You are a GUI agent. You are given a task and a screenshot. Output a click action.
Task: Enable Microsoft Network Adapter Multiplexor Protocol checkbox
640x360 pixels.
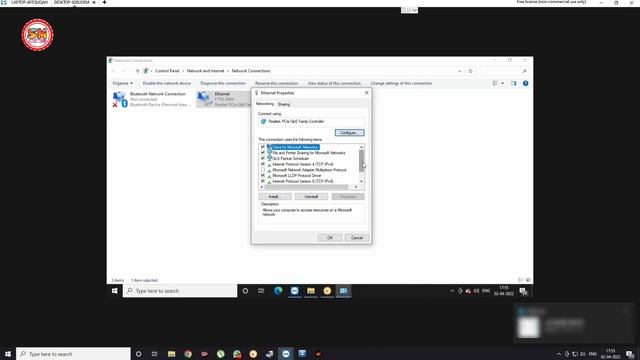pyautogui.click(x=263, y=170)
